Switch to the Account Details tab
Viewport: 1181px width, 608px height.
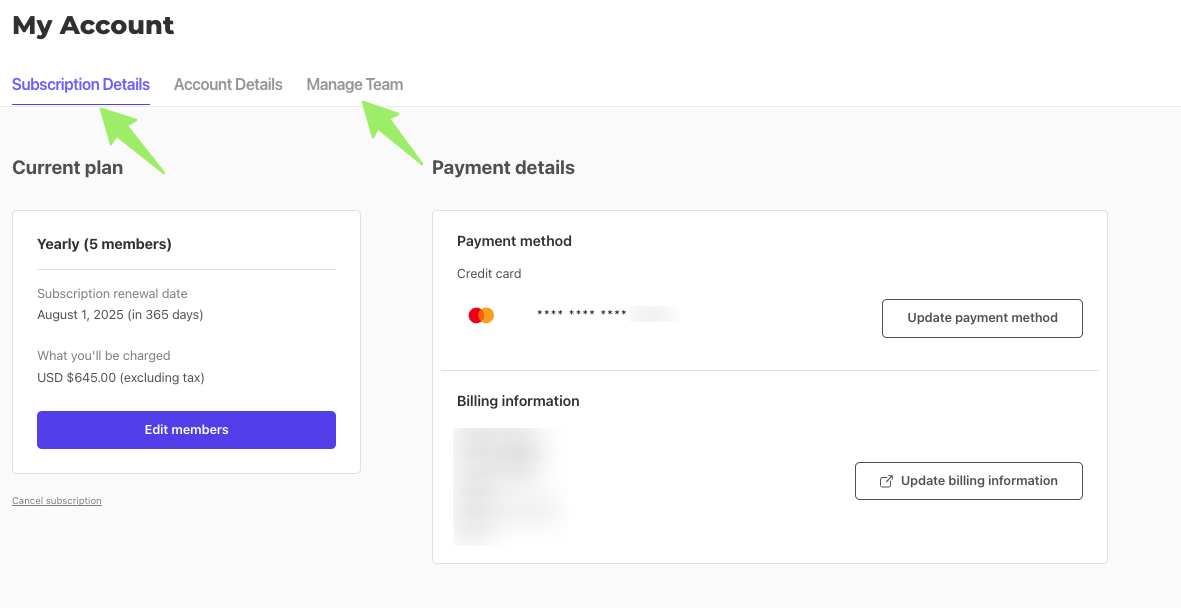(227, 84)
